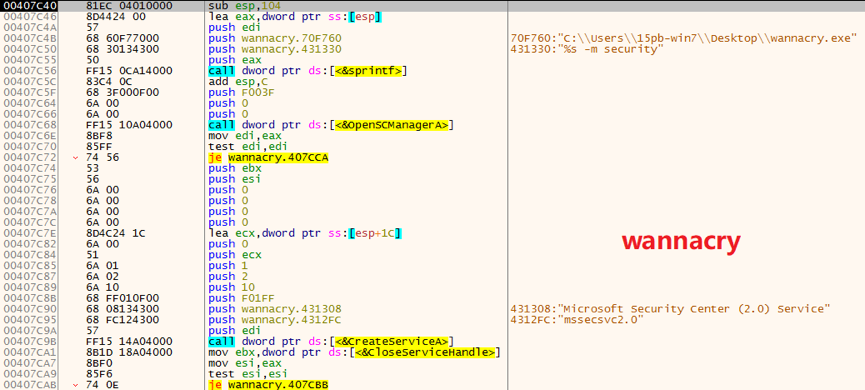Click the 'lea ecx,dword ptr ss:[esp+1C]' instruction
Image resolution: width=865 pixels, height=390 pixels.
305,234
